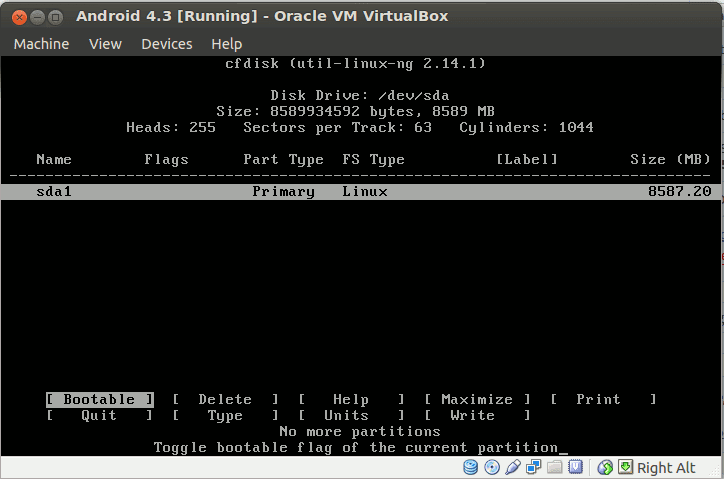Screen dimensions: 724x479
Task: Click the Cylinders: 1044 text
Action: 526,127
